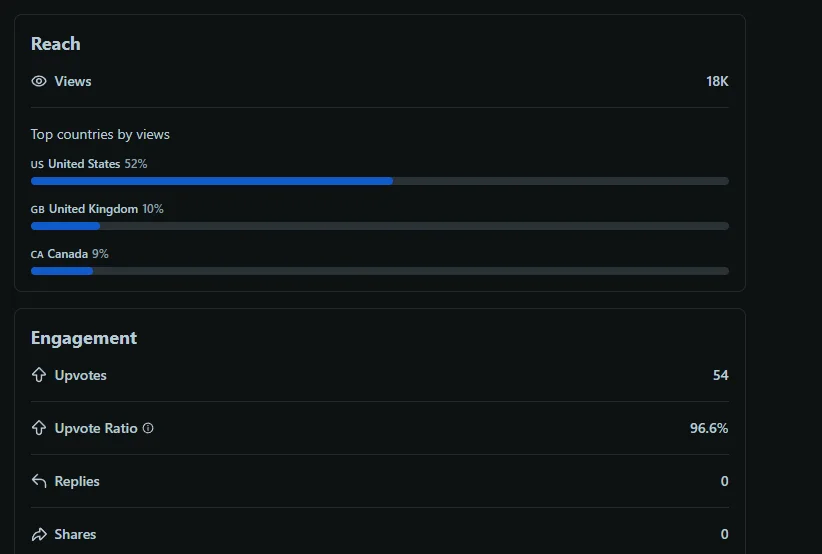This screenshot has height=554, width=822.
Task: Click the Shares row label
Action: pos(76,534)
